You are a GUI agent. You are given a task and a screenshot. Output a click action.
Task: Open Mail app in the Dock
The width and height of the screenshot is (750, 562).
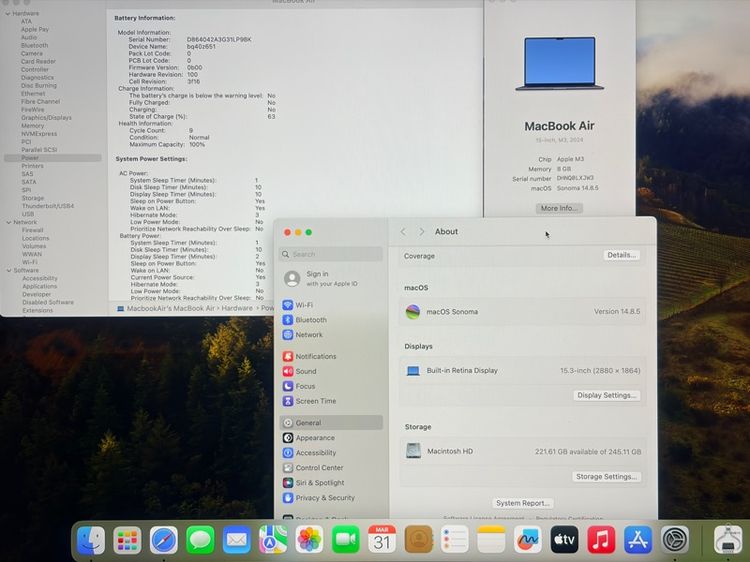(x=236, y=540)
